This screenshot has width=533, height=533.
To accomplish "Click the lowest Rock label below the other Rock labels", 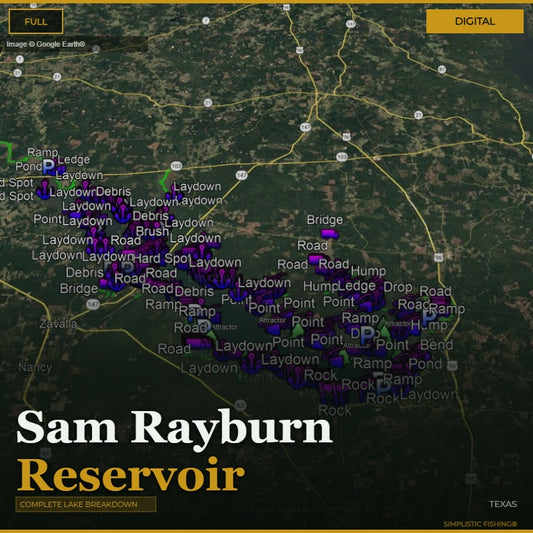I will click(334, 411).
